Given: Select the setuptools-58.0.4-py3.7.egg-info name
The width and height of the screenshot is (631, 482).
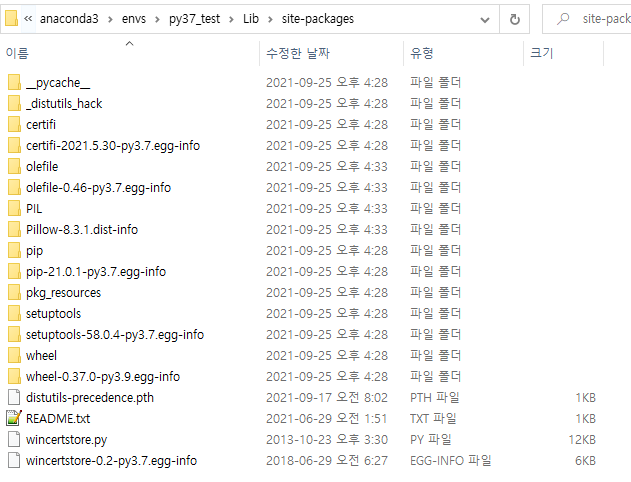Looking at the screenshot, I should (x=115, y=334).
